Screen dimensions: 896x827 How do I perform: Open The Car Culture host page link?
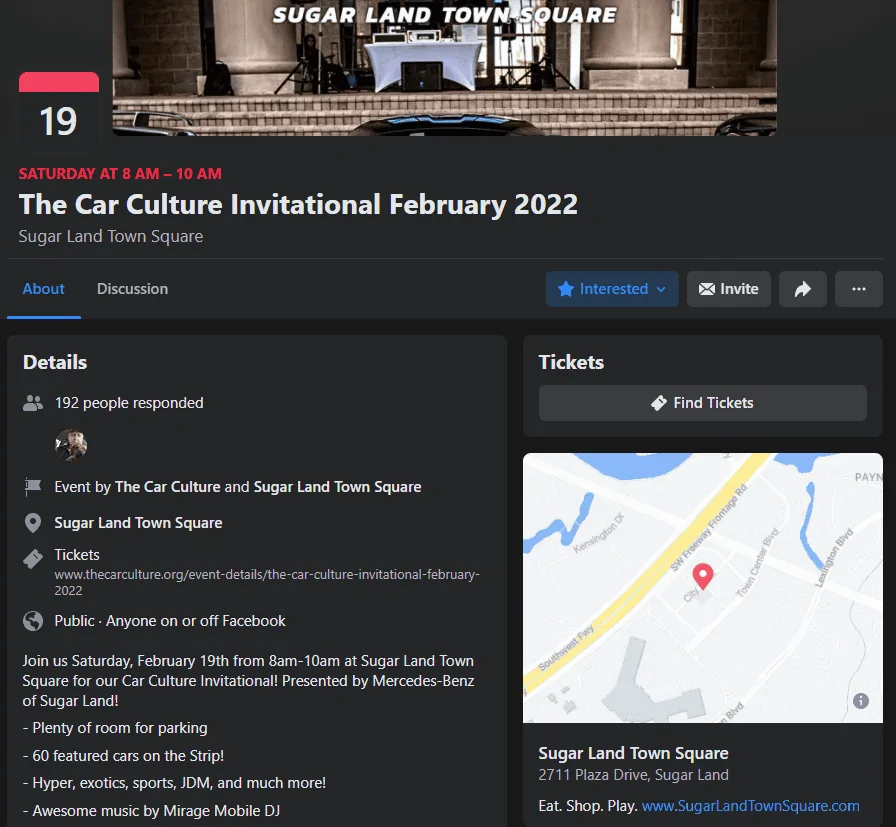coord(167,487)
